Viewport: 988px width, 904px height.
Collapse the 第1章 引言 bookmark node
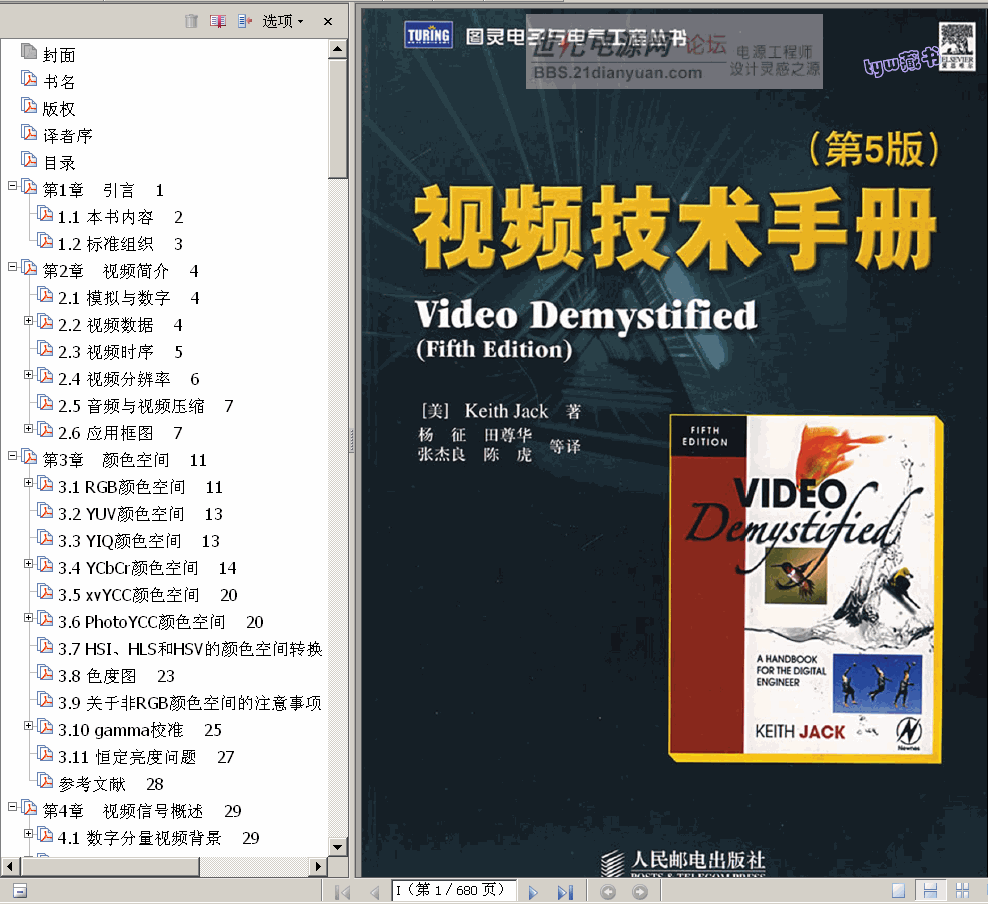(12, 186)
